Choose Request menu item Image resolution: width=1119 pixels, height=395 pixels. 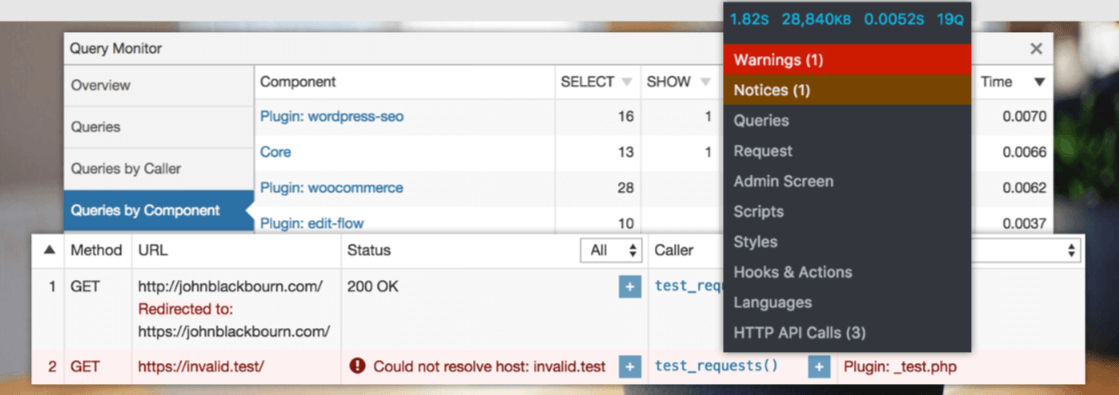click(847, 151)
